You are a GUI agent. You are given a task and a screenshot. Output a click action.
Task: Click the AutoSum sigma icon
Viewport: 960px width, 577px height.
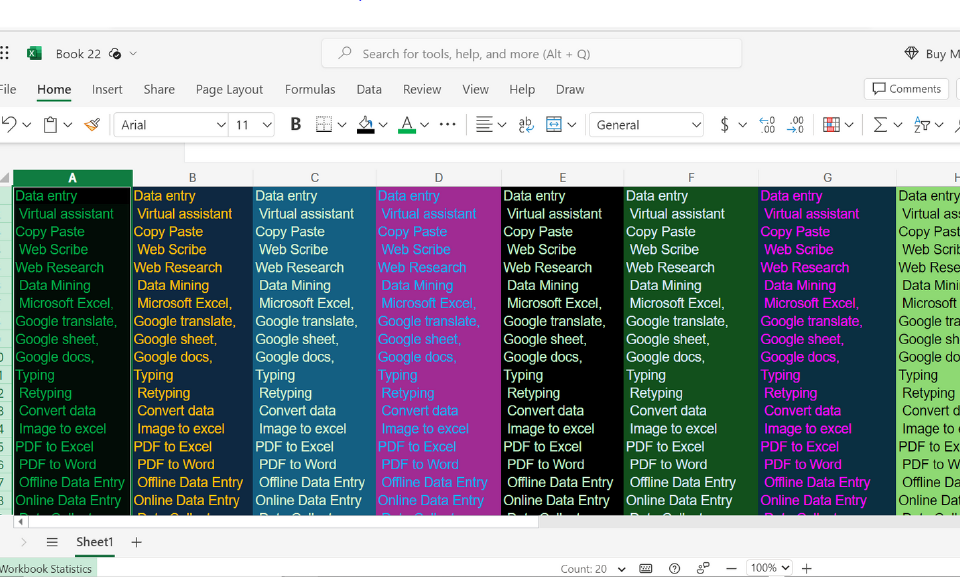coord(880,124)
